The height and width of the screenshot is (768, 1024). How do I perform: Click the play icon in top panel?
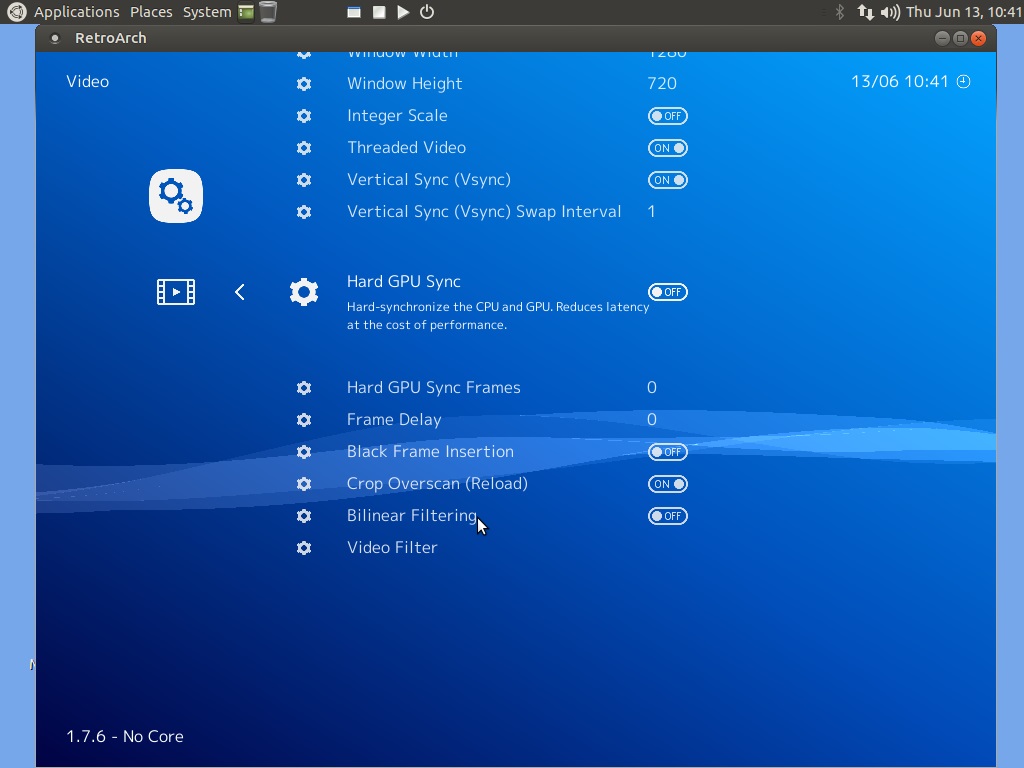[x=403, y=12]
